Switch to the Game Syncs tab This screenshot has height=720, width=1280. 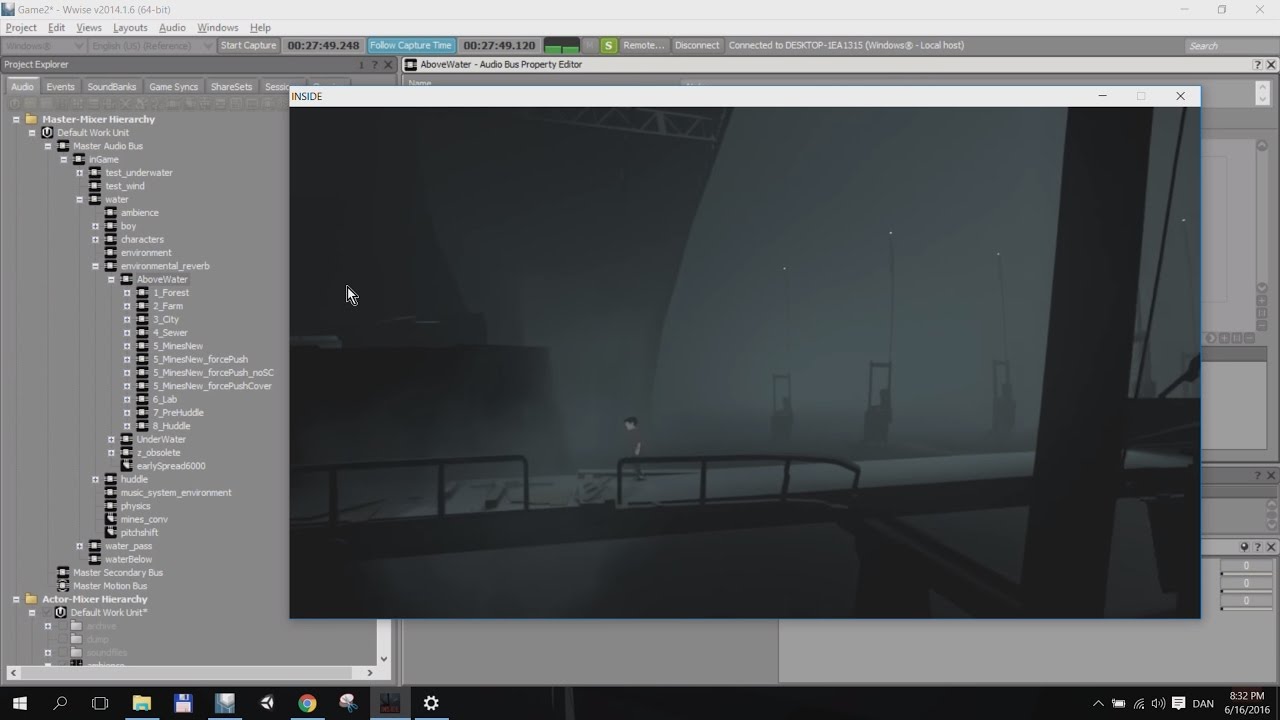[x=174, y=87]
